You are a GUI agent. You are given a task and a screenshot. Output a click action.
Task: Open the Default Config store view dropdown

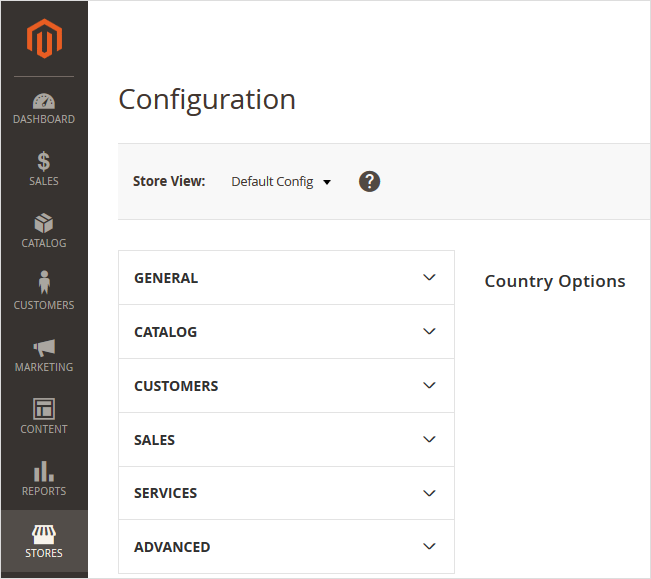281,182
